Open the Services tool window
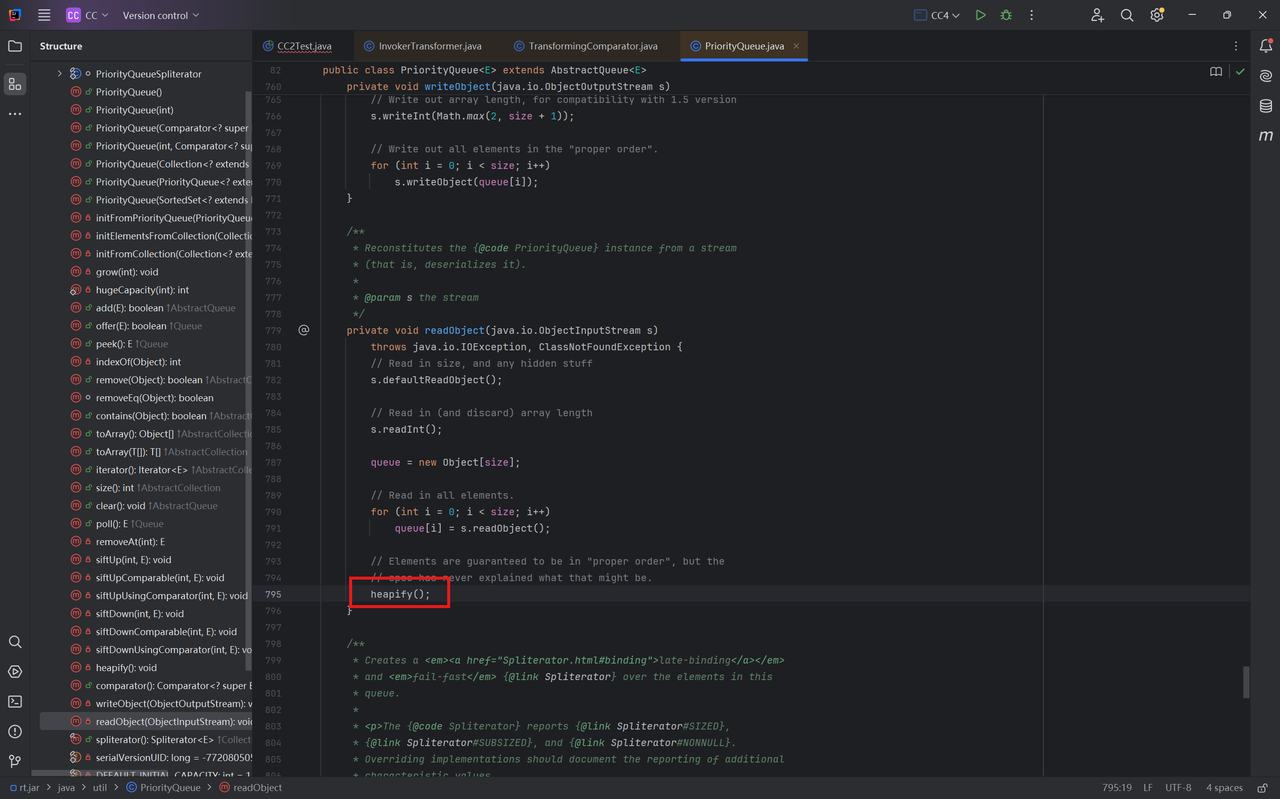 [x=15, y=672]
